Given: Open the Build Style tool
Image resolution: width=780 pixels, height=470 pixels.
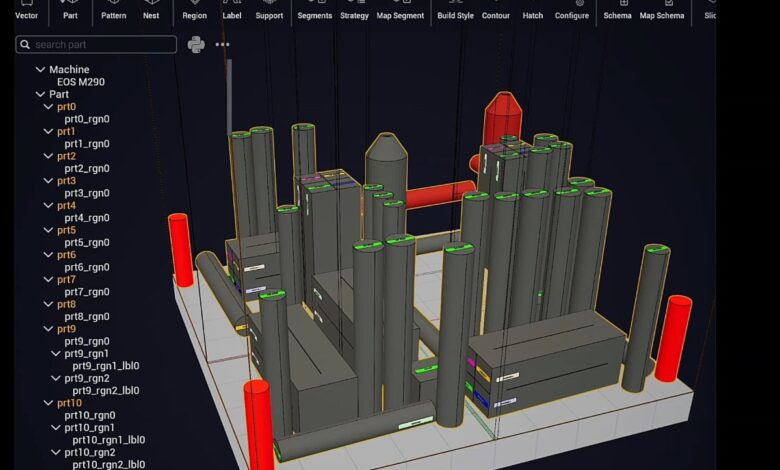Looking at the screenshot, I should click(455, 10).
